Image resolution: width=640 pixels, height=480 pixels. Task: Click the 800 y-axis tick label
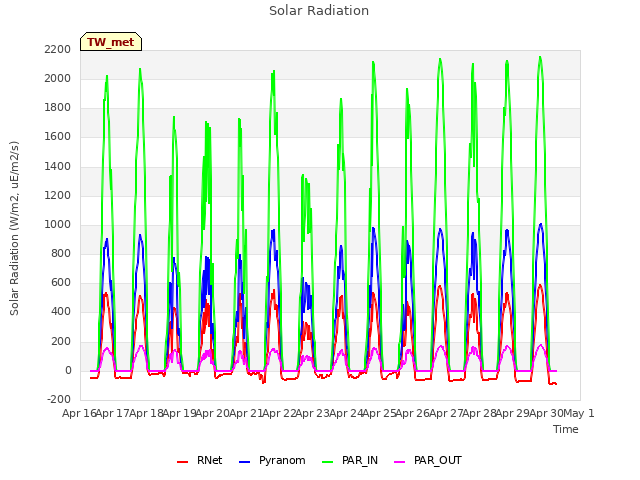click(61, 253)
